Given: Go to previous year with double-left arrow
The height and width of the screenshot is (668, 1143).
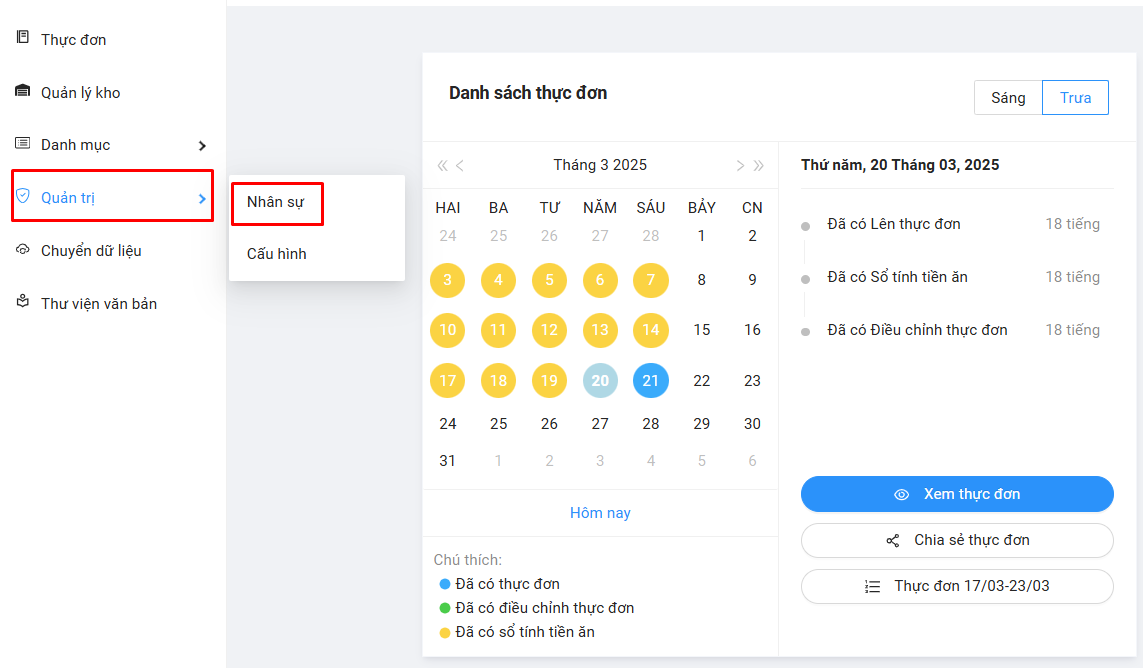Looking at the screenshot, I should click(x=442, y=166).
